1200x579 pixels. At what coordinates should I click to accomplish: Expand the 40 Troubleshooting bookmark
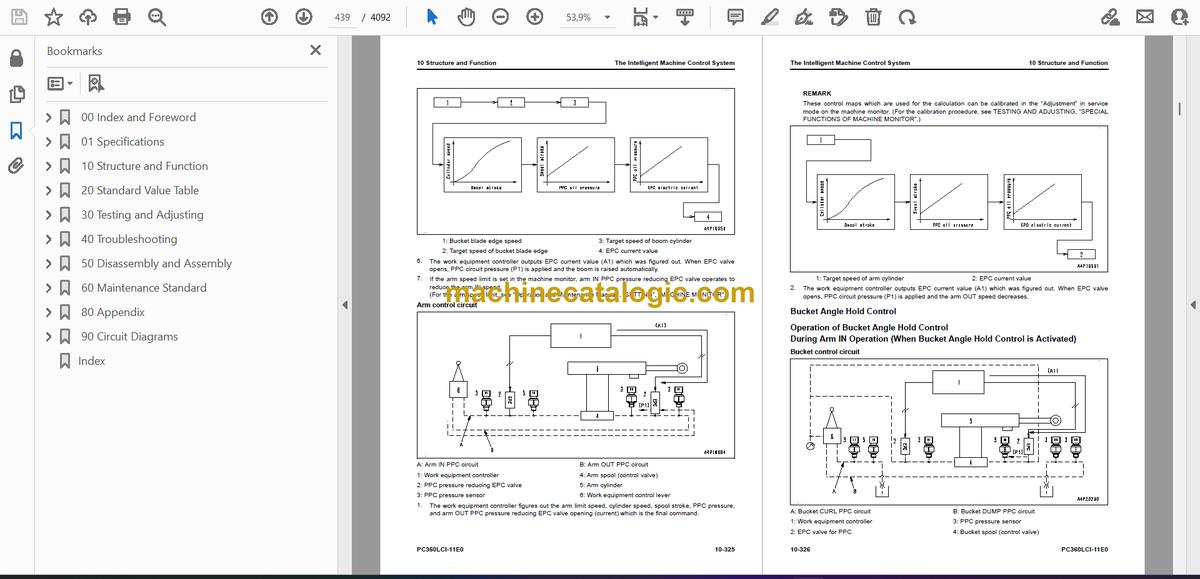pyautogui.click(x=49, y=239)
